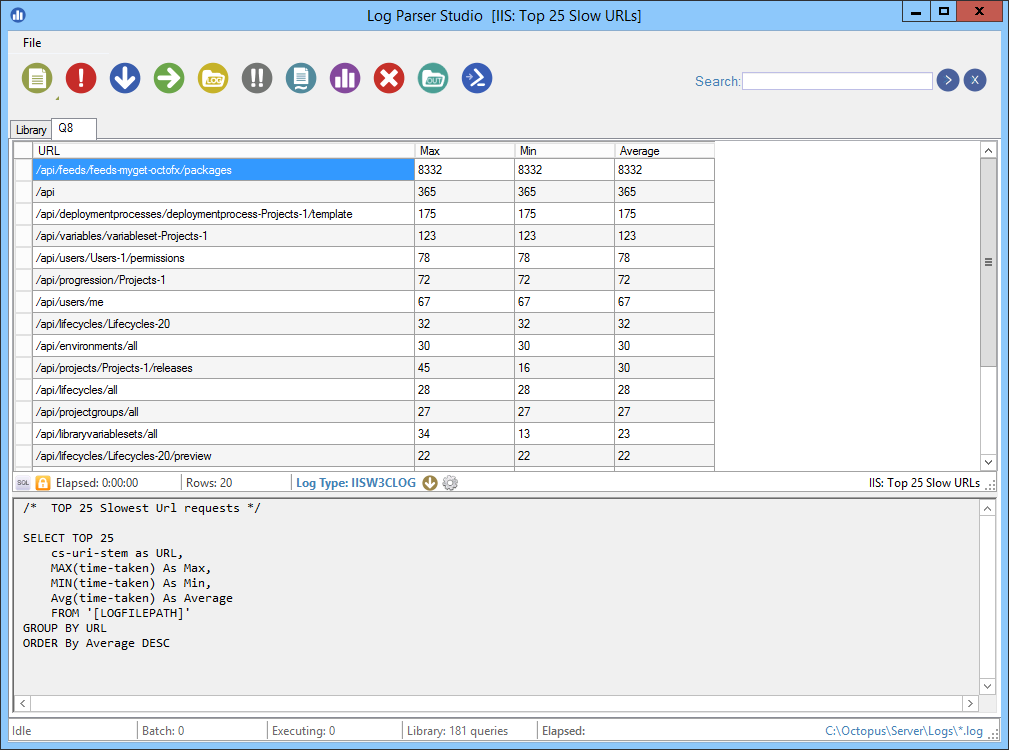This screenshot has height=750, width=1009.
Task: Click the results grid vertical scrollbar thumb
Action: 988,262
